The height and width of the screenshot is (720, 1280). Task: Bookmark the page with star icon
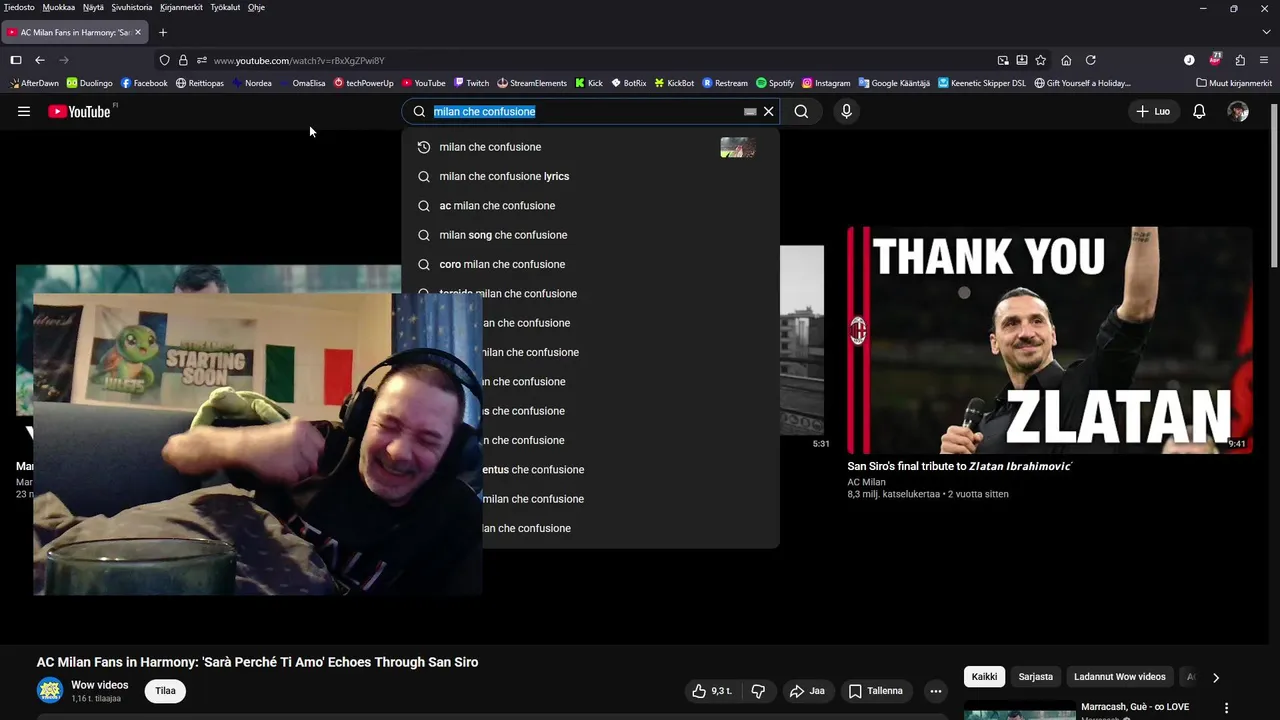coord(1041,60)
